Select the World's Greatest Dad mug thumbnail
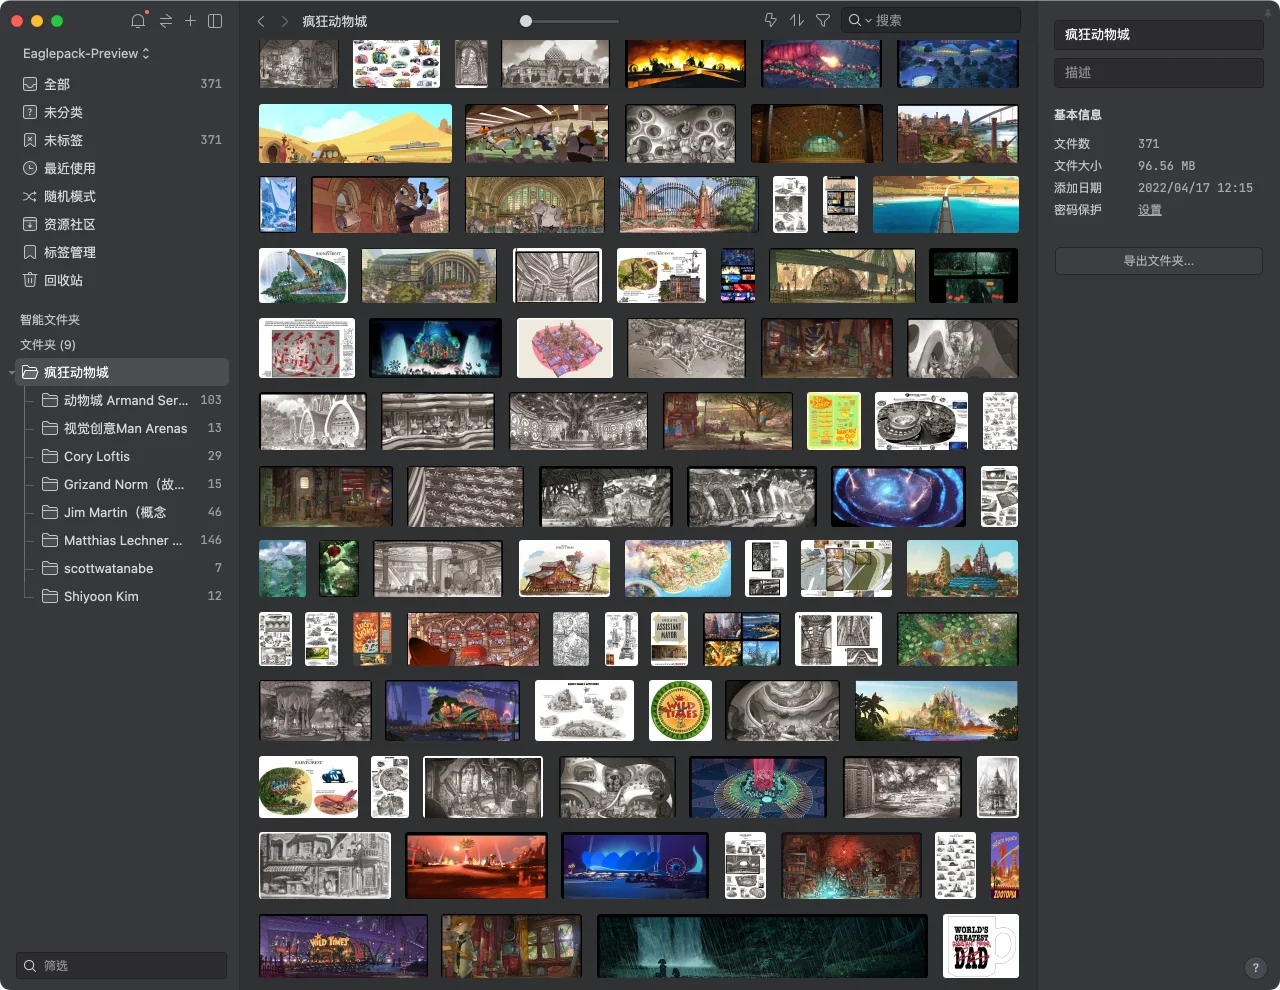 coord(981,946)
